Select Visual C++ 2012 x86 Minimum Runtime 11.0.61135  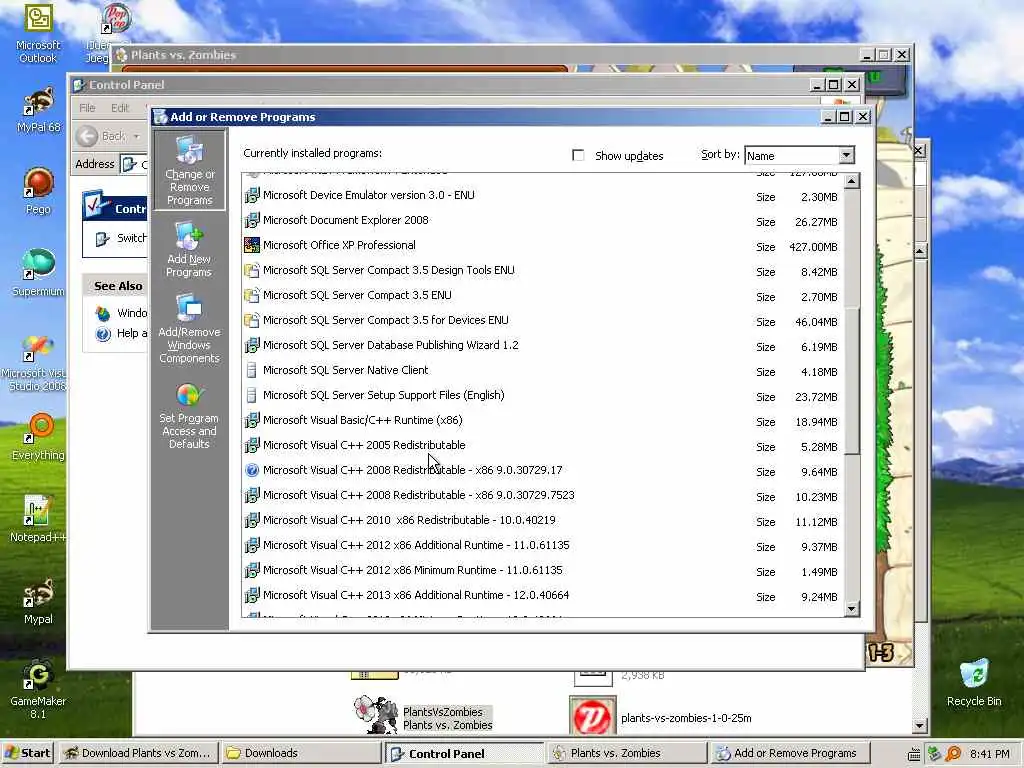click(542, 570)
